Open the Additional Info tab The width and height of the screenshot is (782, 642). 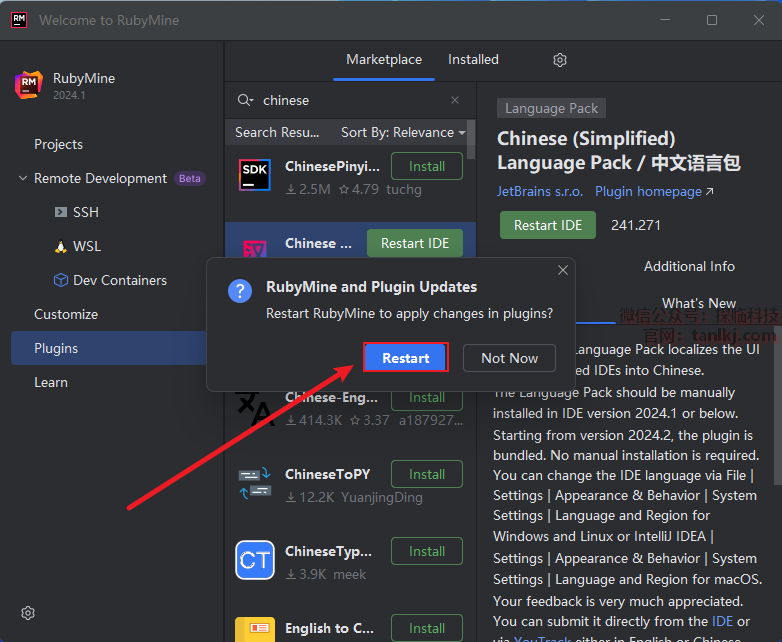[x=689, y=266]
